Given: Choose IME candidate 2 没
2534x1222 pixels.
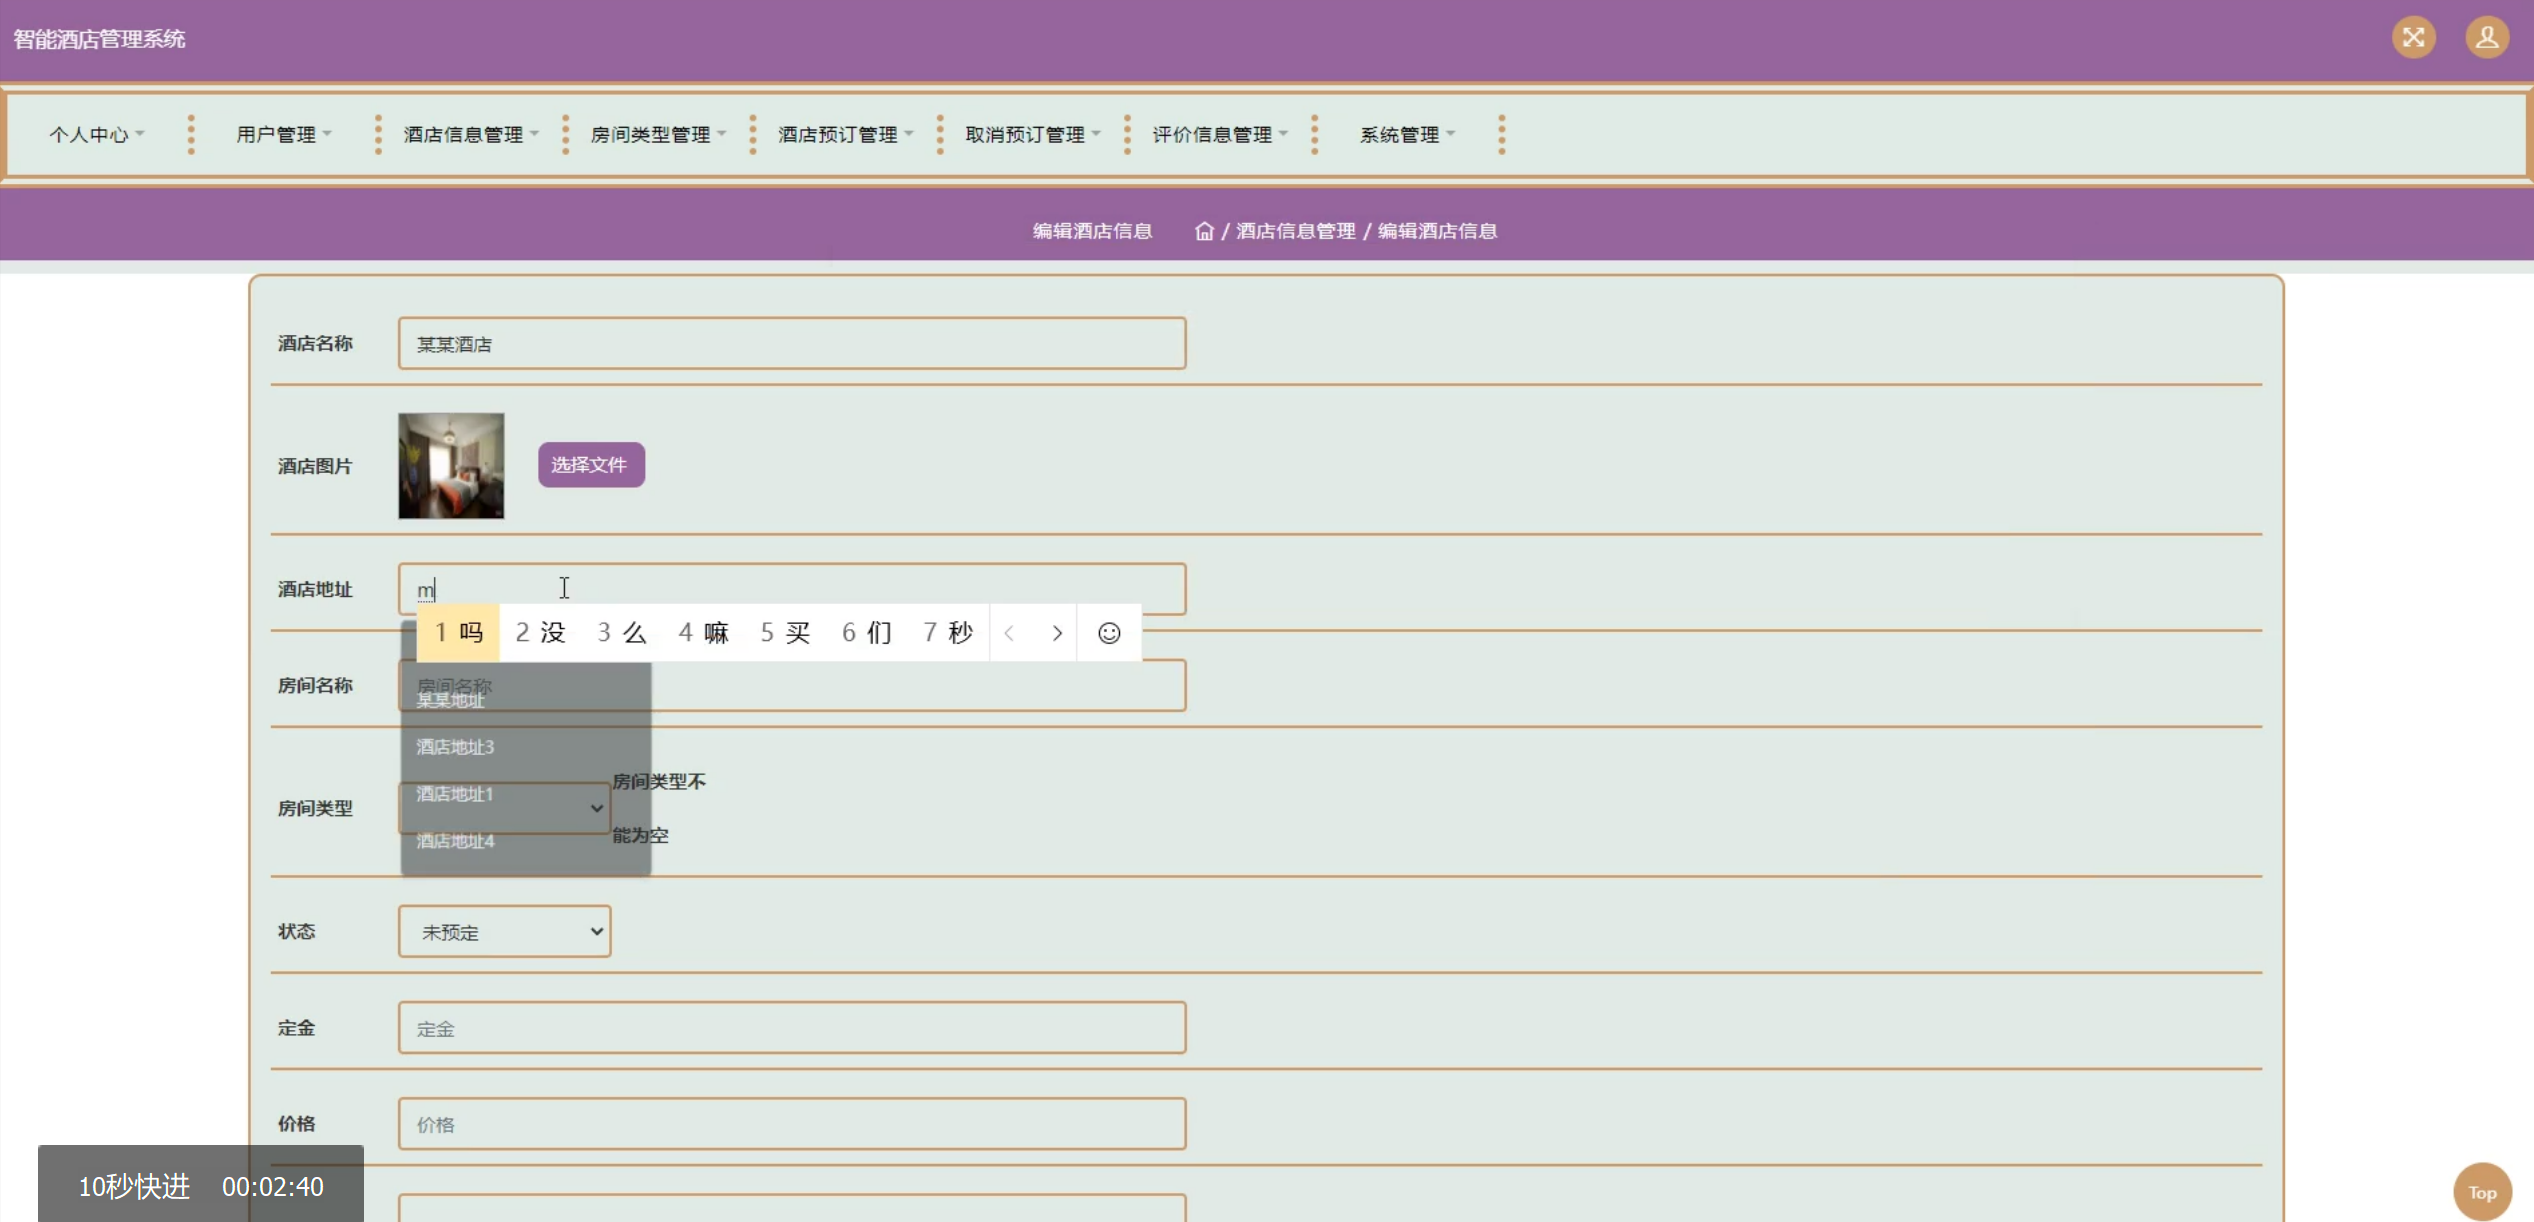Looking at the screenshot, I should coord(540,633).
